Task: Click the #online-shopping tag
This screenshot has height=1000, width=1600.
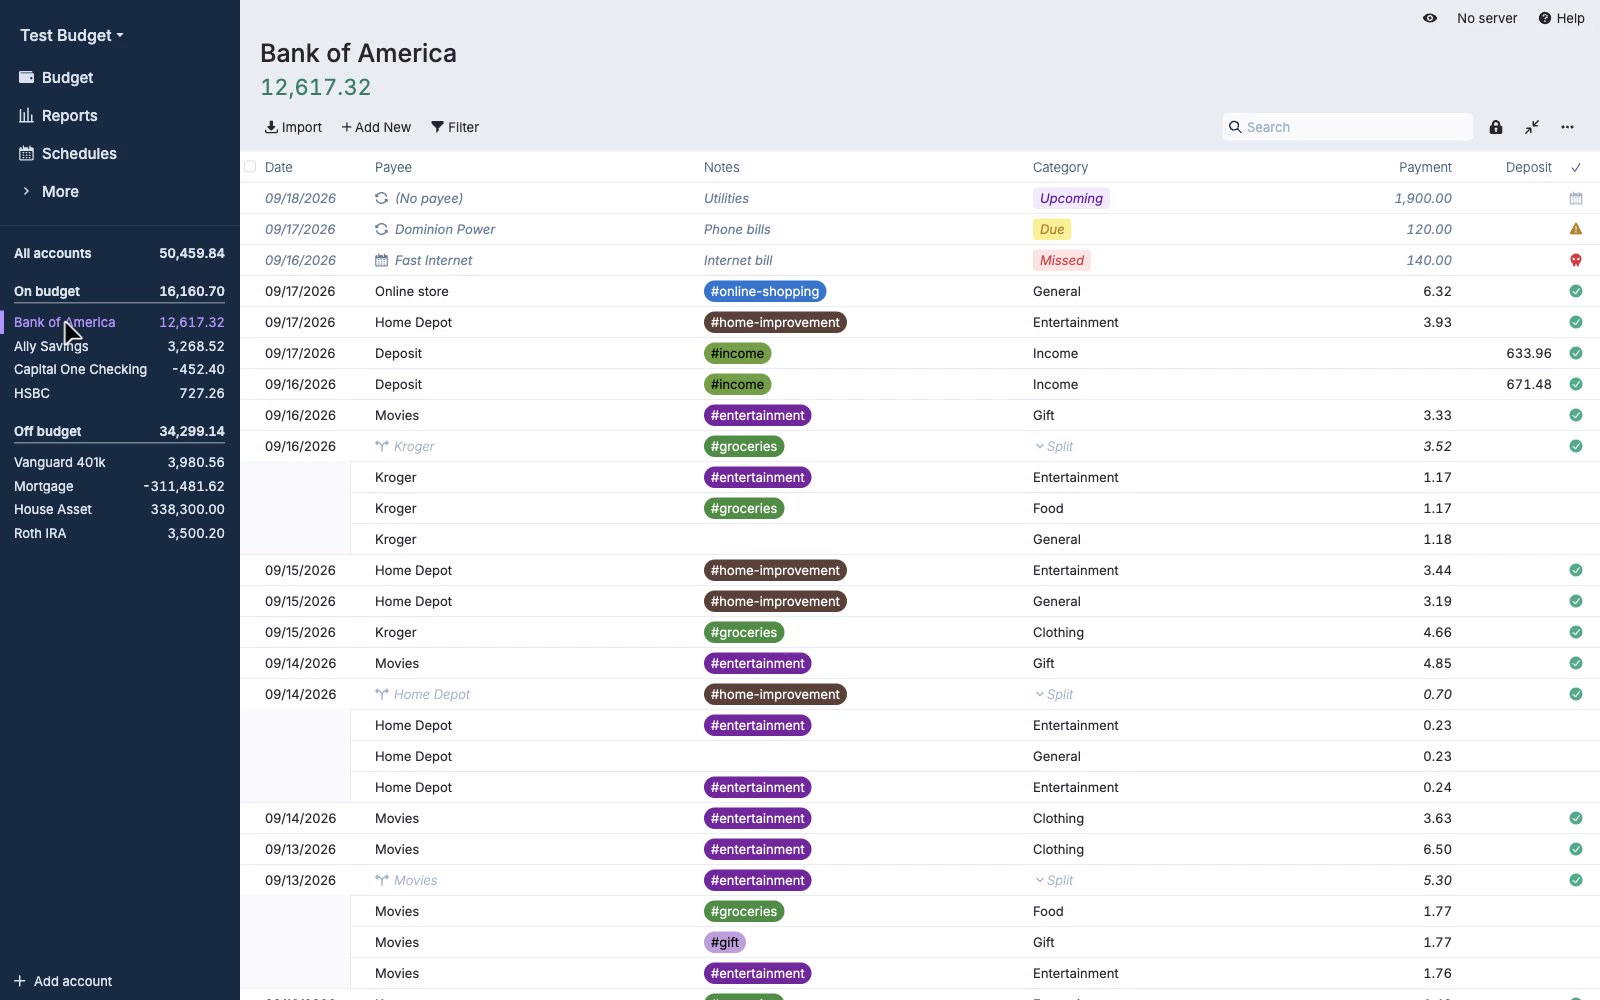Action: pyautogui.click(x=765, y=291)
